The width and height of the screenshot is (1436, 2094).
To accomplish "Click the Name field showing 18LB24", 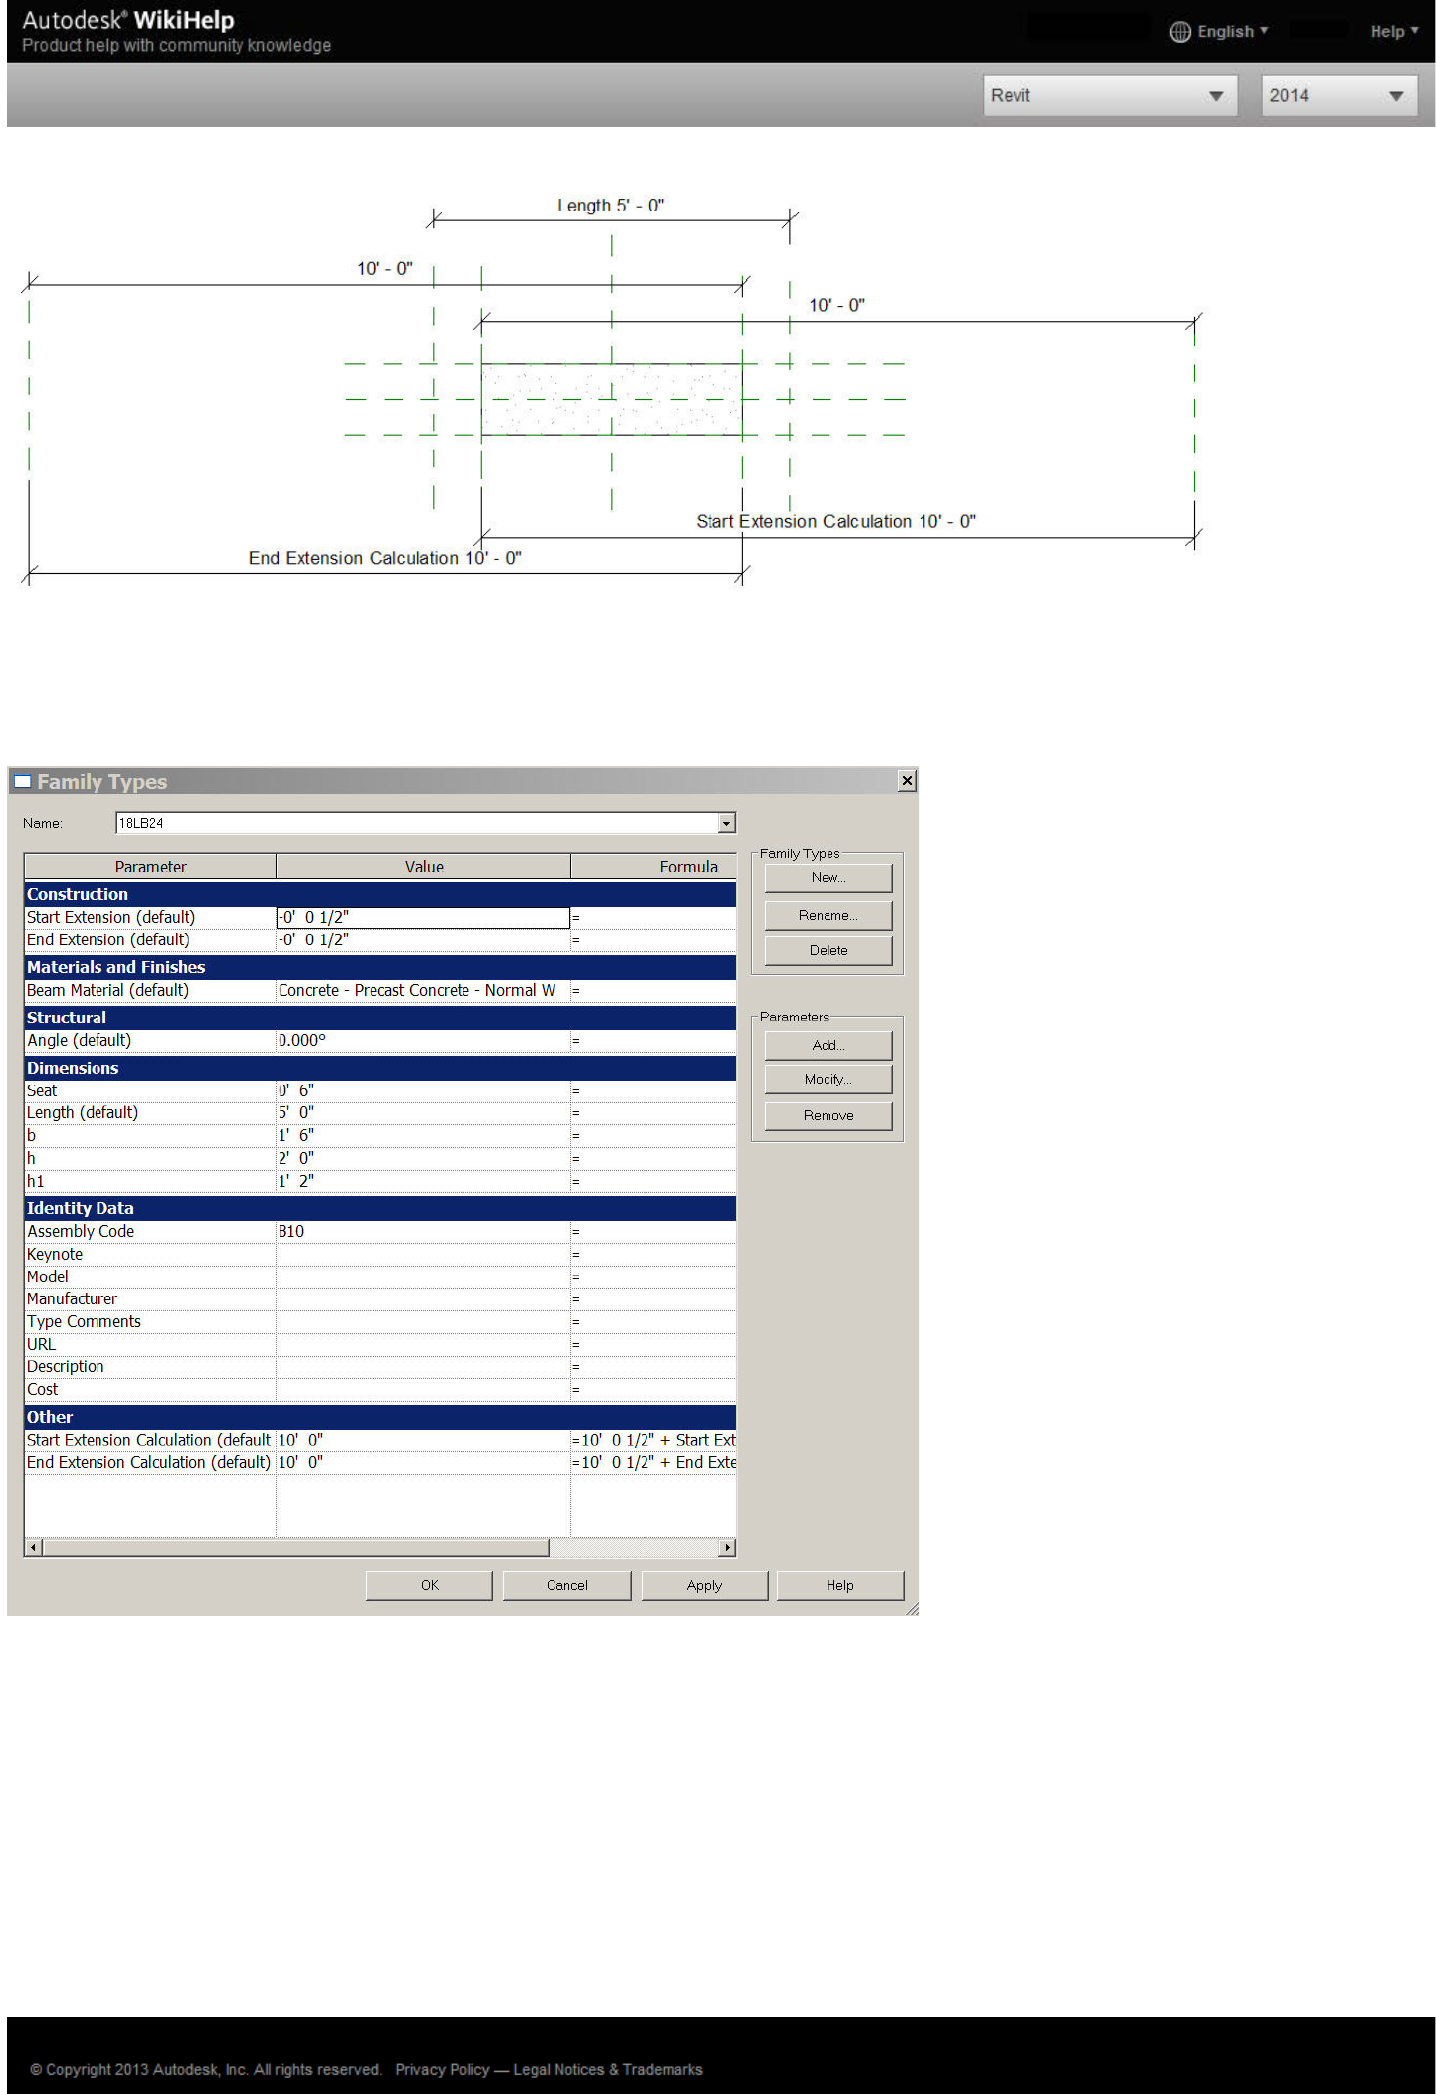I will coord(417,823).
